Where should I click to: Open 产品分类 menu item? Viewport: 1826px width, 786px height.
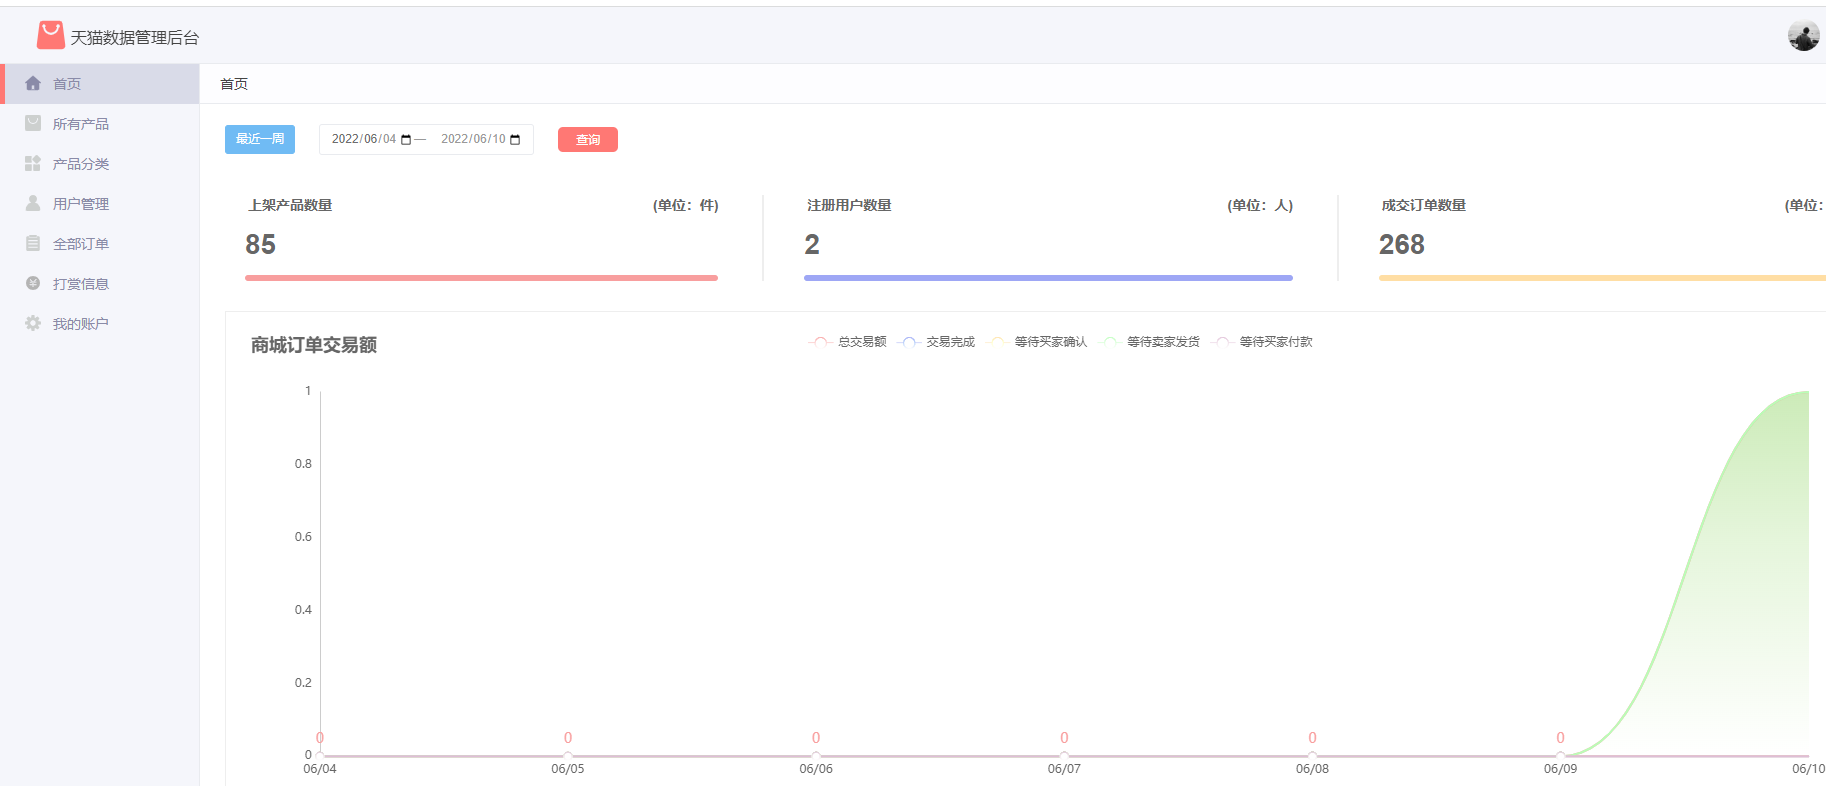pyautogui.click(x=100, y=164)
